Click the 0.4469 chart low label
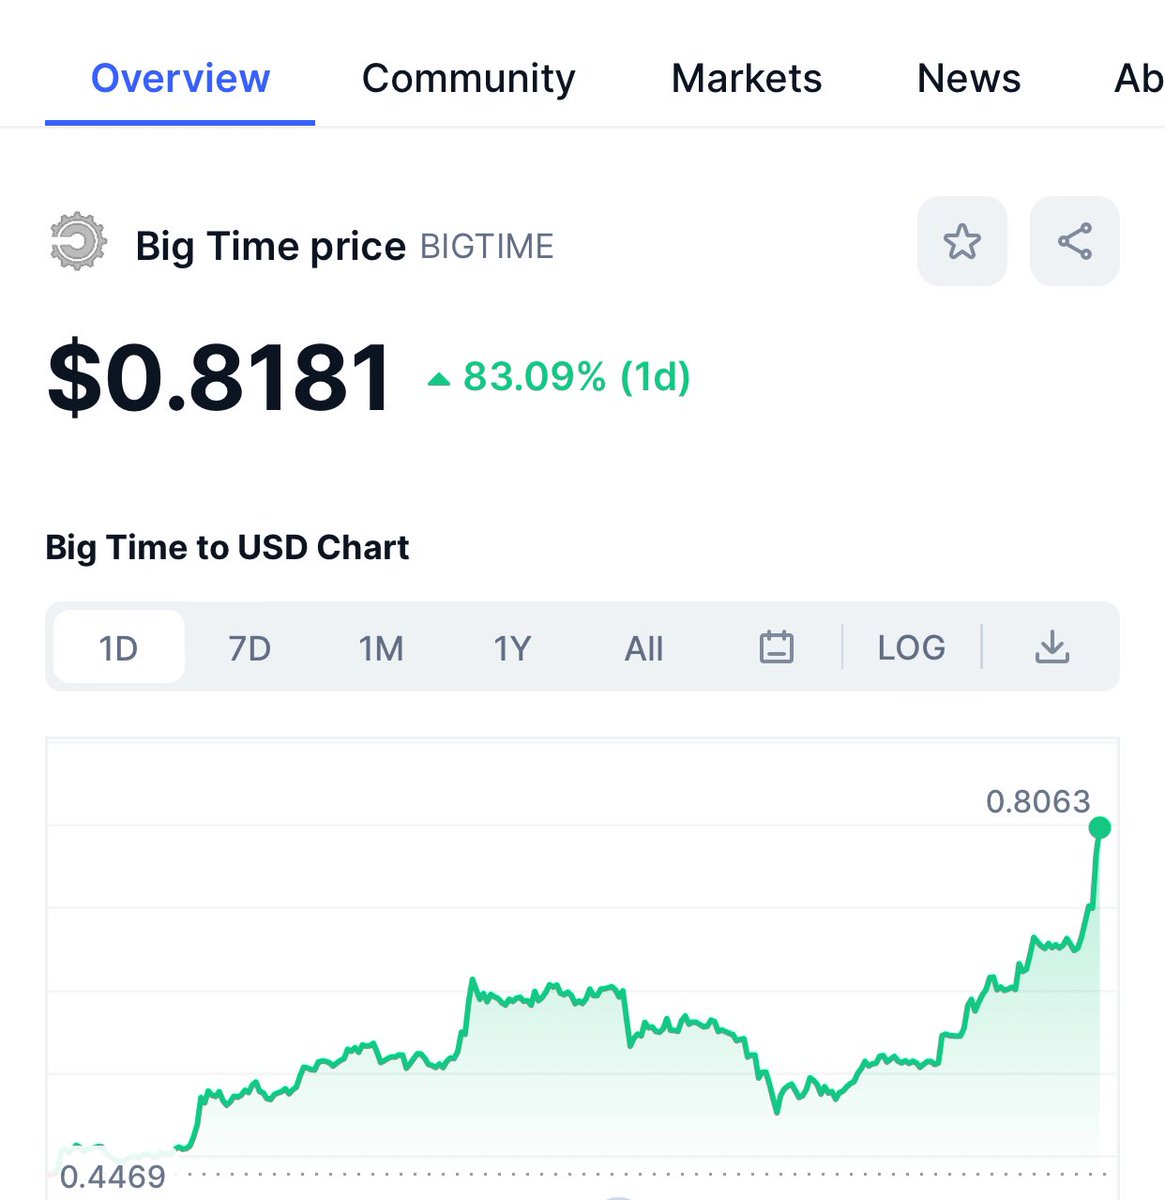The image size is (1165, 1200). [113, 1177]
